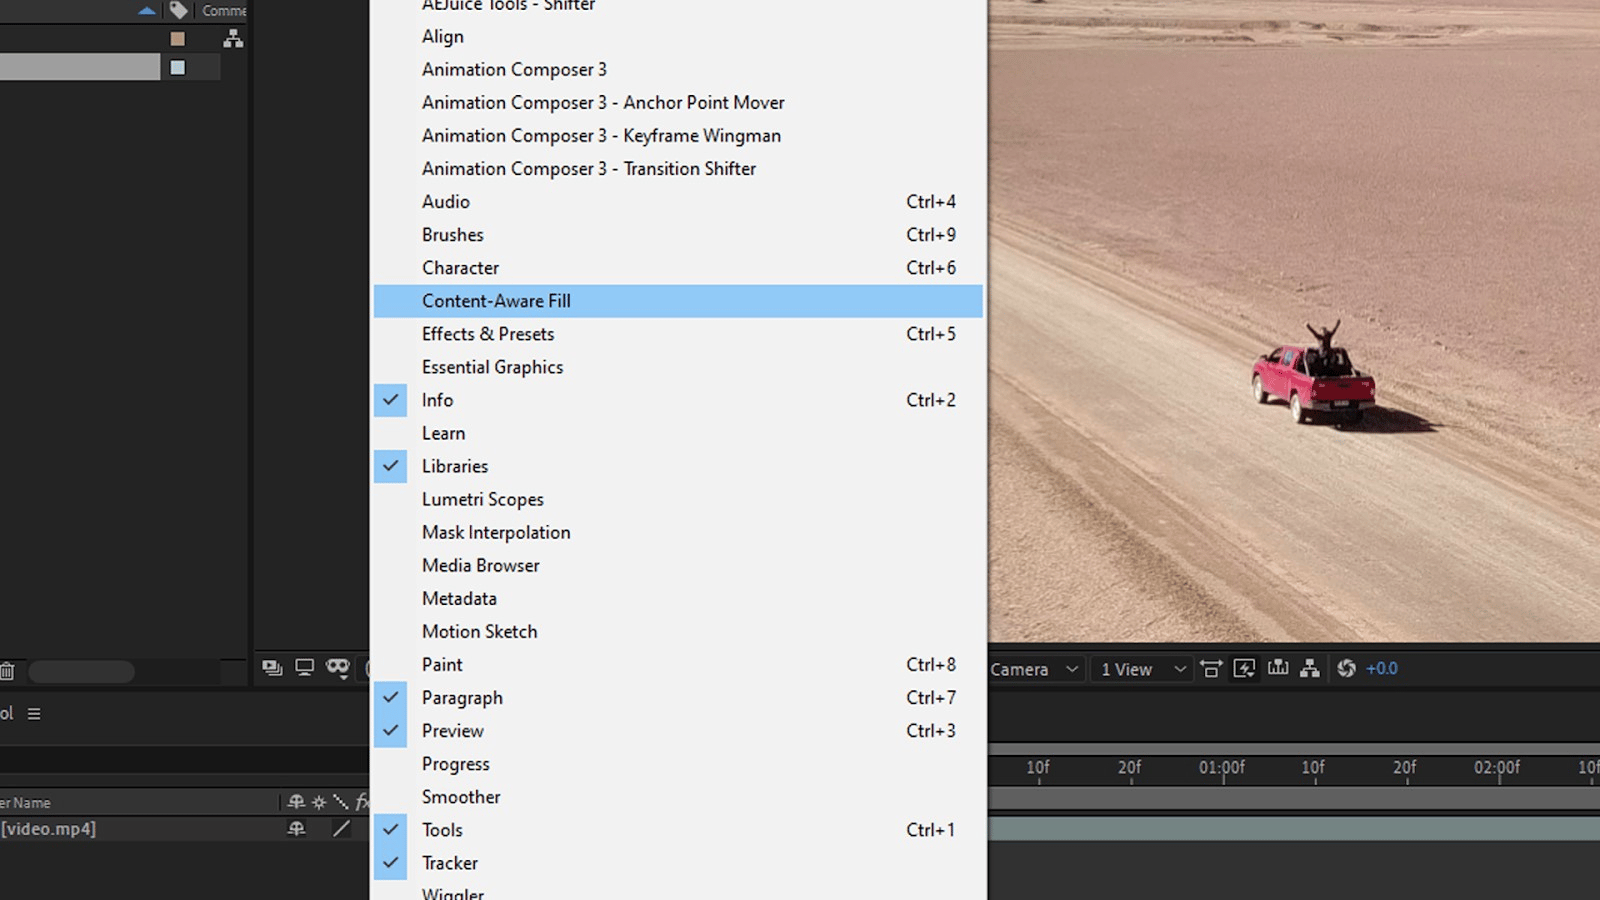This screenshot has height=900, width=1600.
Task: Click the label tag column icon
Action: (178, 11)
